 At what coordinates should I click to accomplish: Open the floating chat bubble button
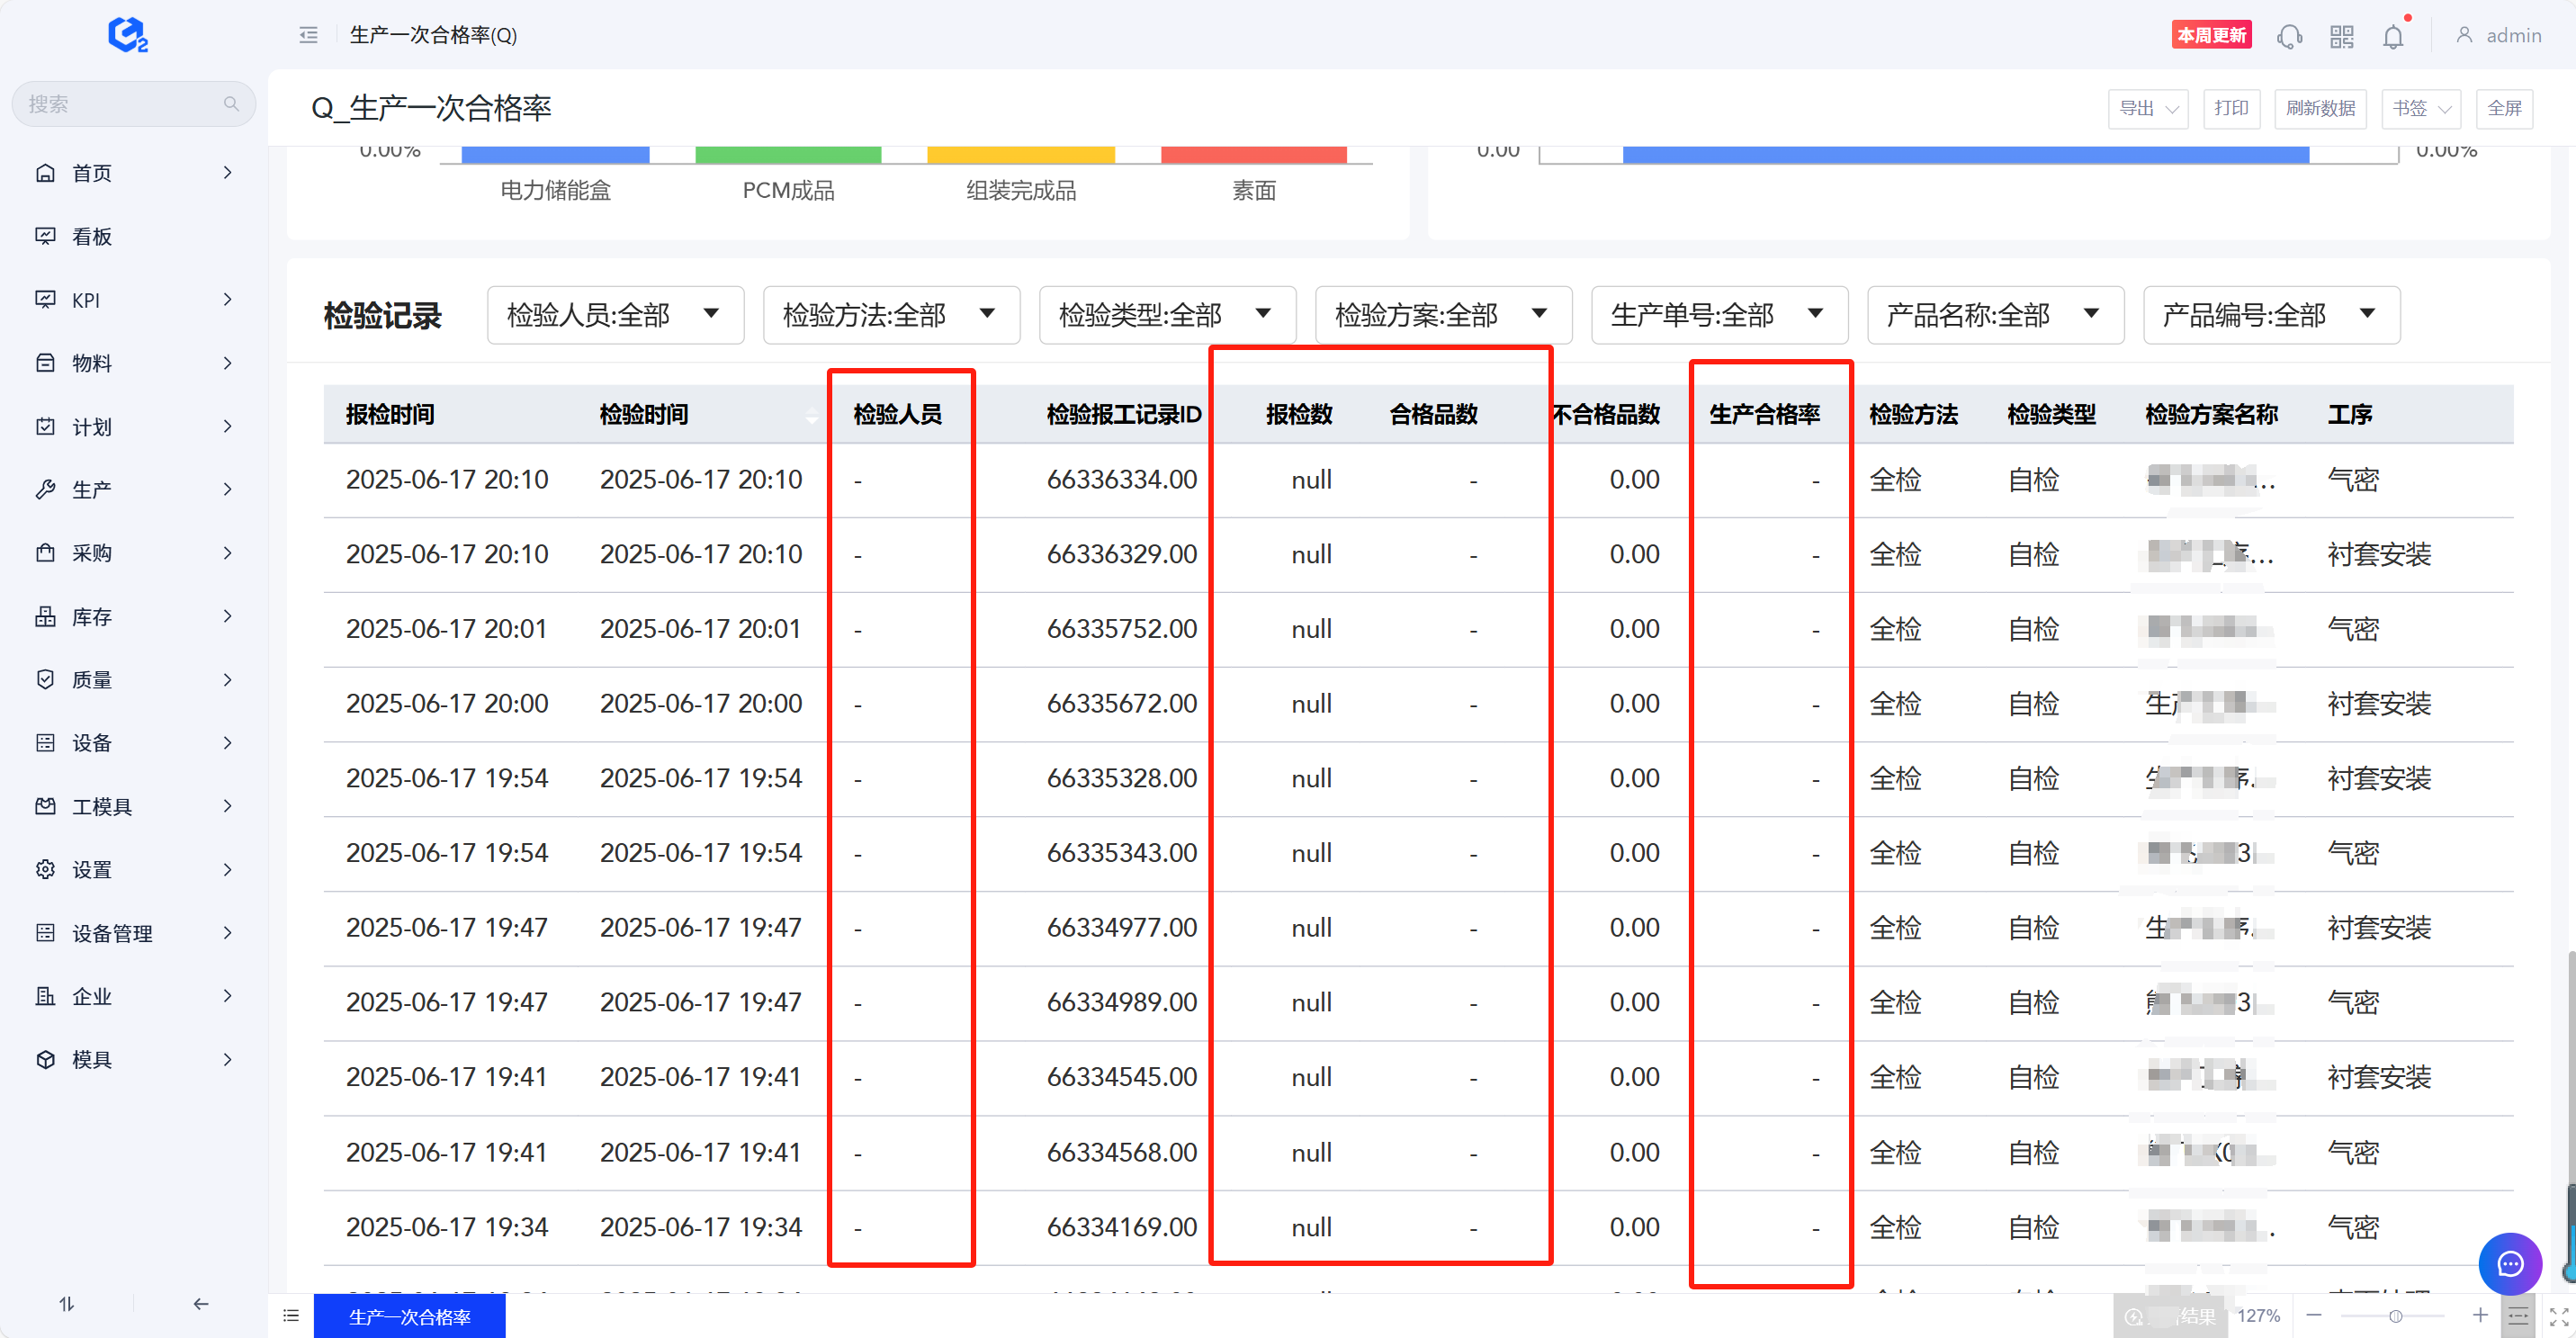point(2509,1264)
